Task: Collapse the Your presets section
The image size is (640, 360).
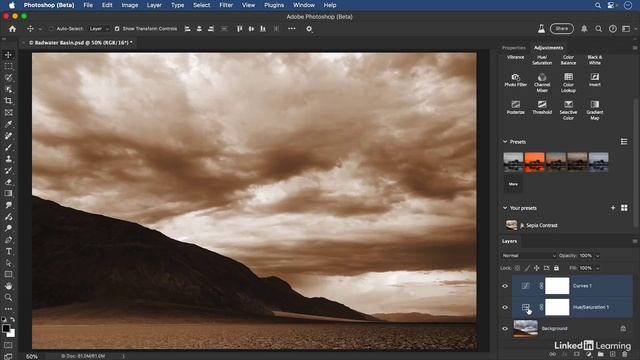Action: [x=505, y=208]
